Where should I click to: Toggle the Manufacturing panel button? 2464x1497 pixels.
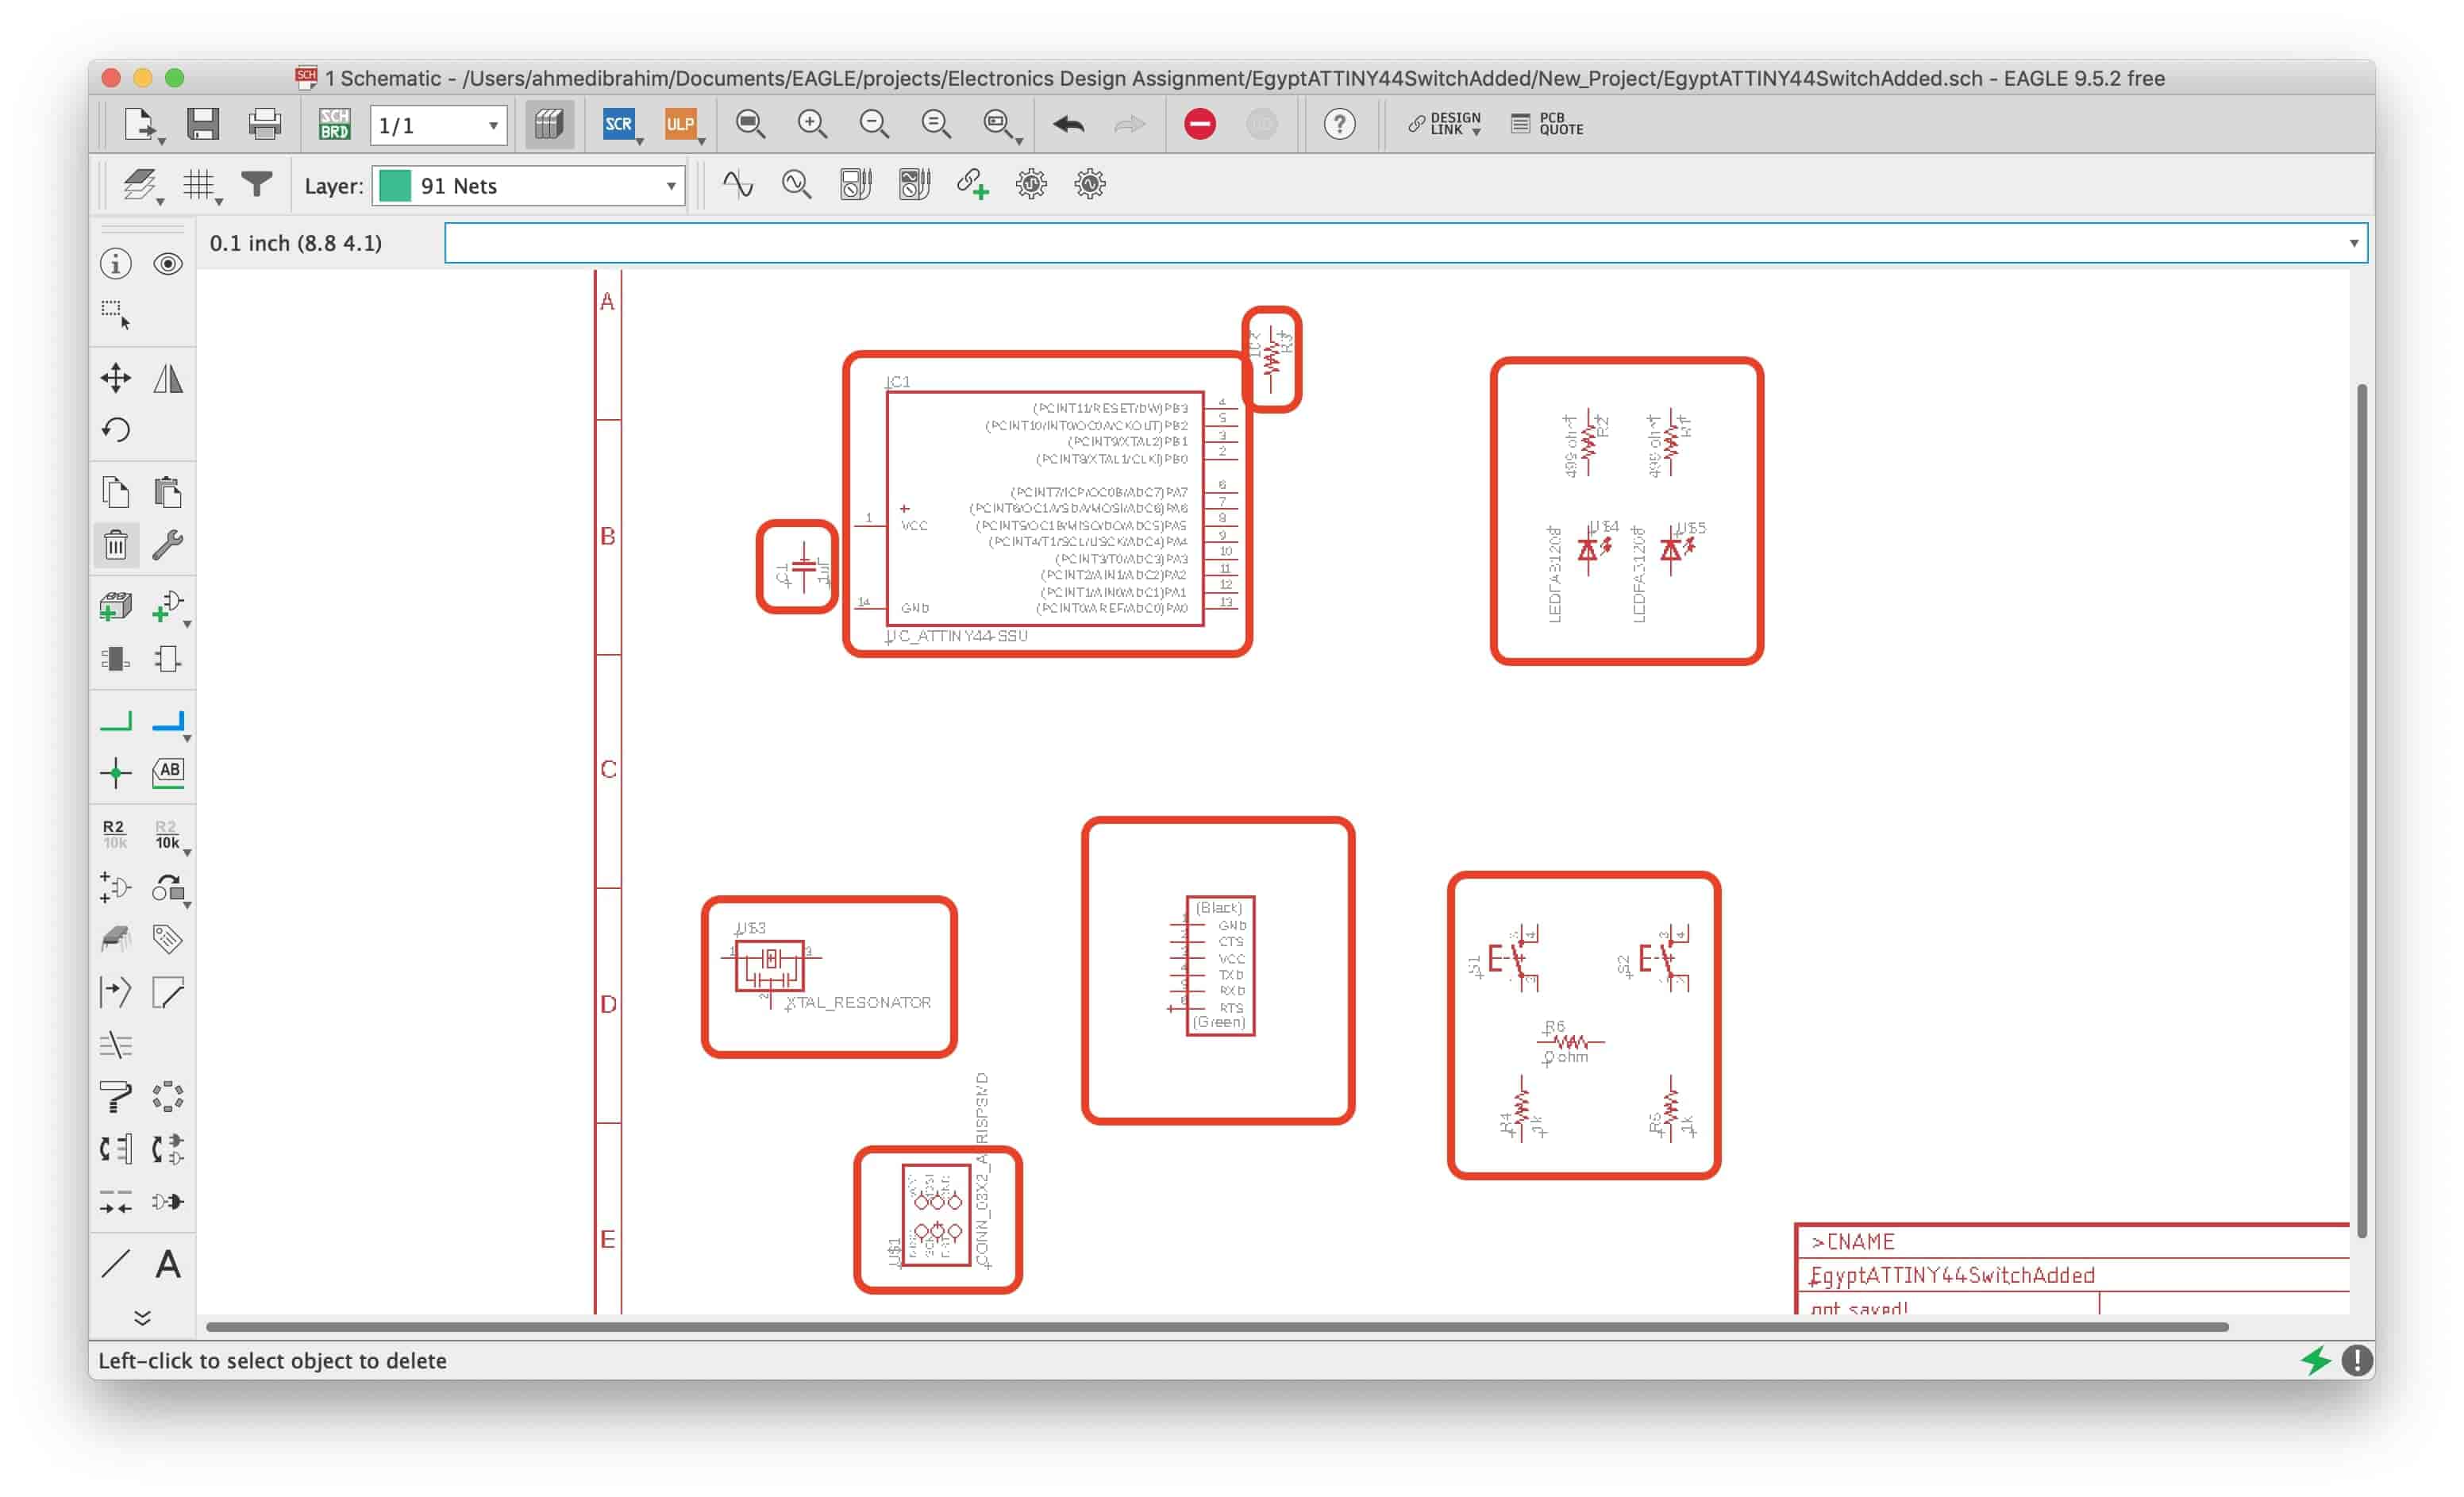point(549,124)
